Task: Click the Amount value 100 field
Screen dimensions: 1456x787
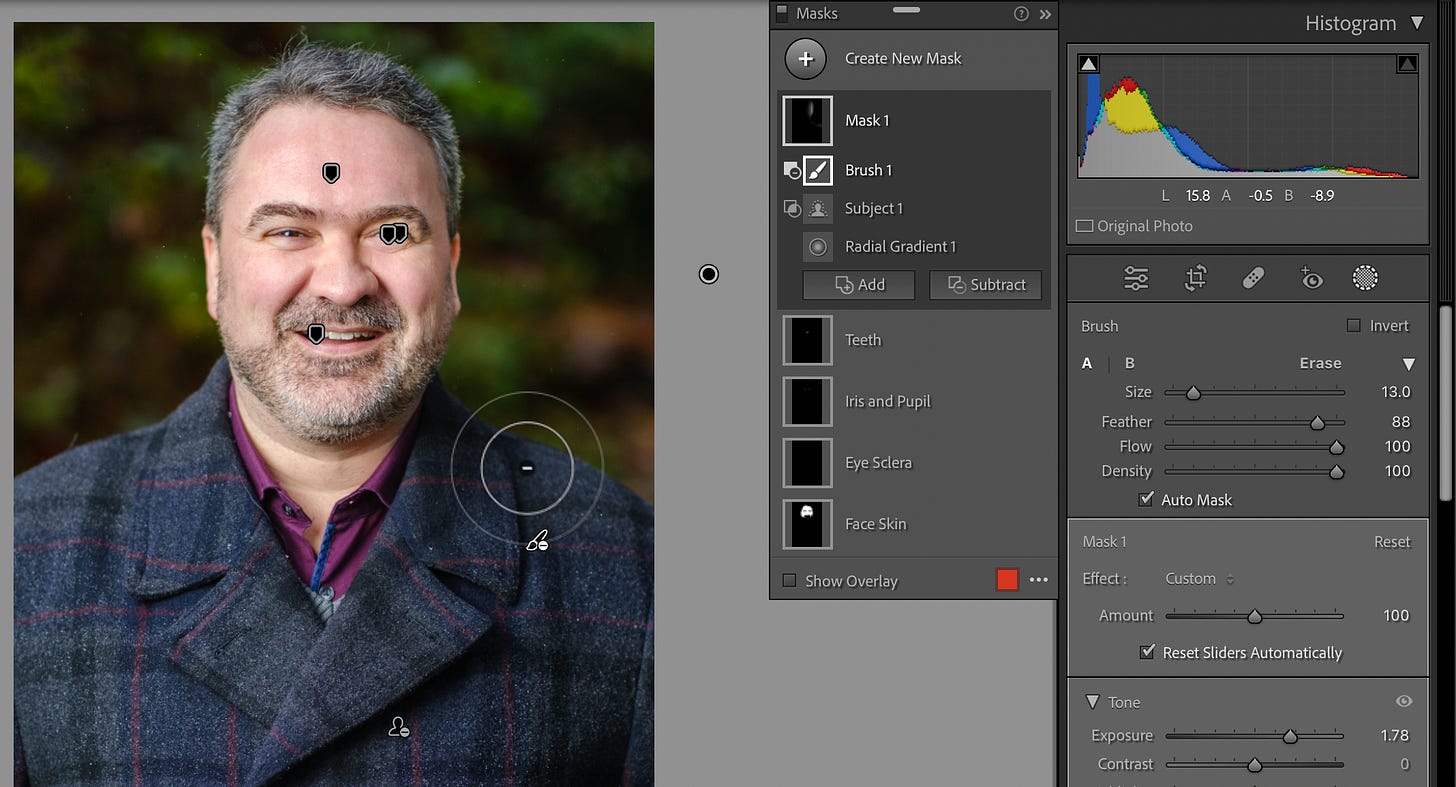Action: (x=1396, y=615)
